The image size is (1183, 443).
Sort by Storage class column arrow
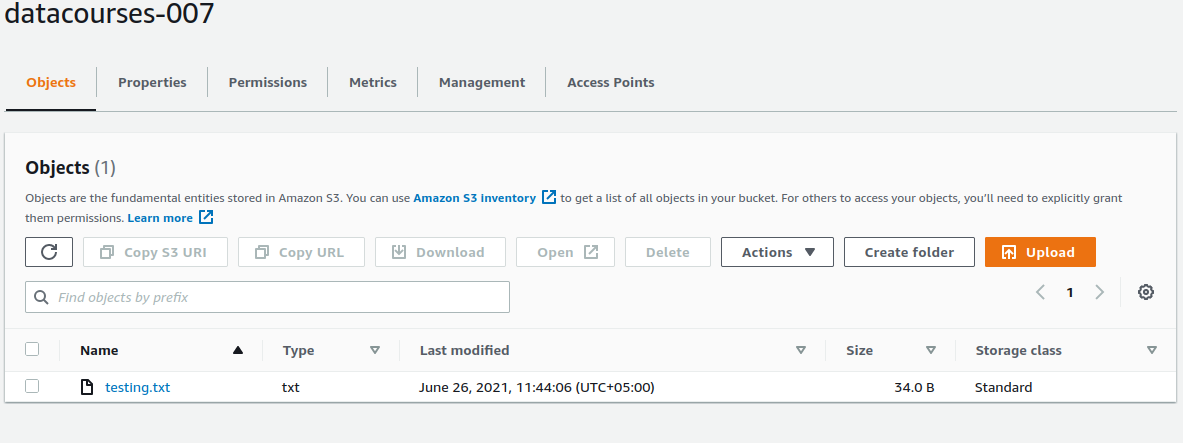point(1151,350)
